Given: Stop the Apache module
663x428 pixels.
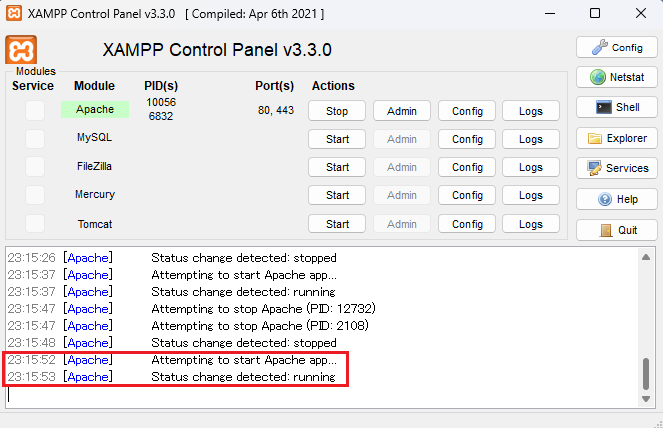Looking at the screenshot, I should pyautogui.click(x=337, y=111).
